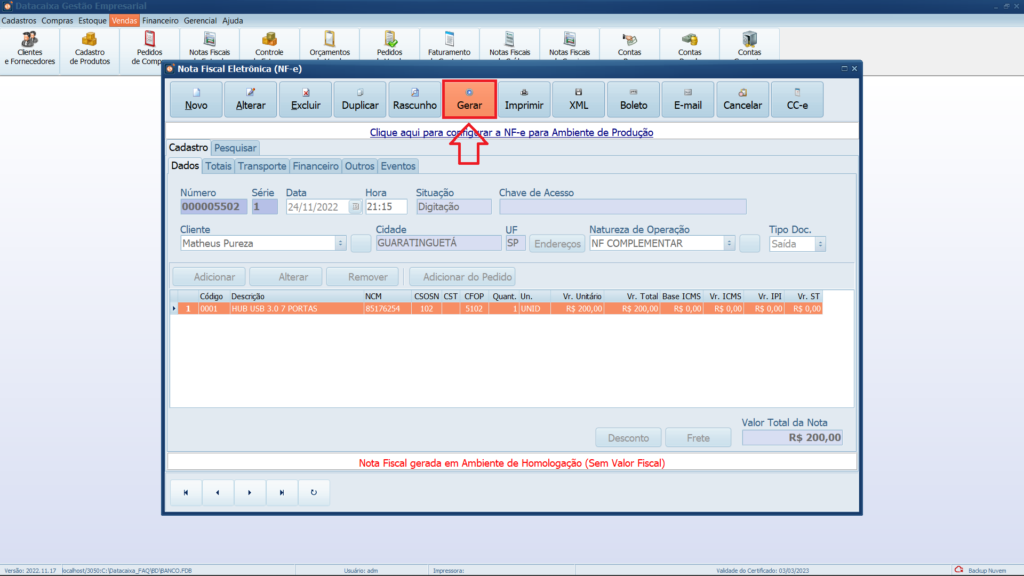Viewport: 1024px width, 576px height.
Task: Expand the Cliente dropdown
Action: coord(340,243)
